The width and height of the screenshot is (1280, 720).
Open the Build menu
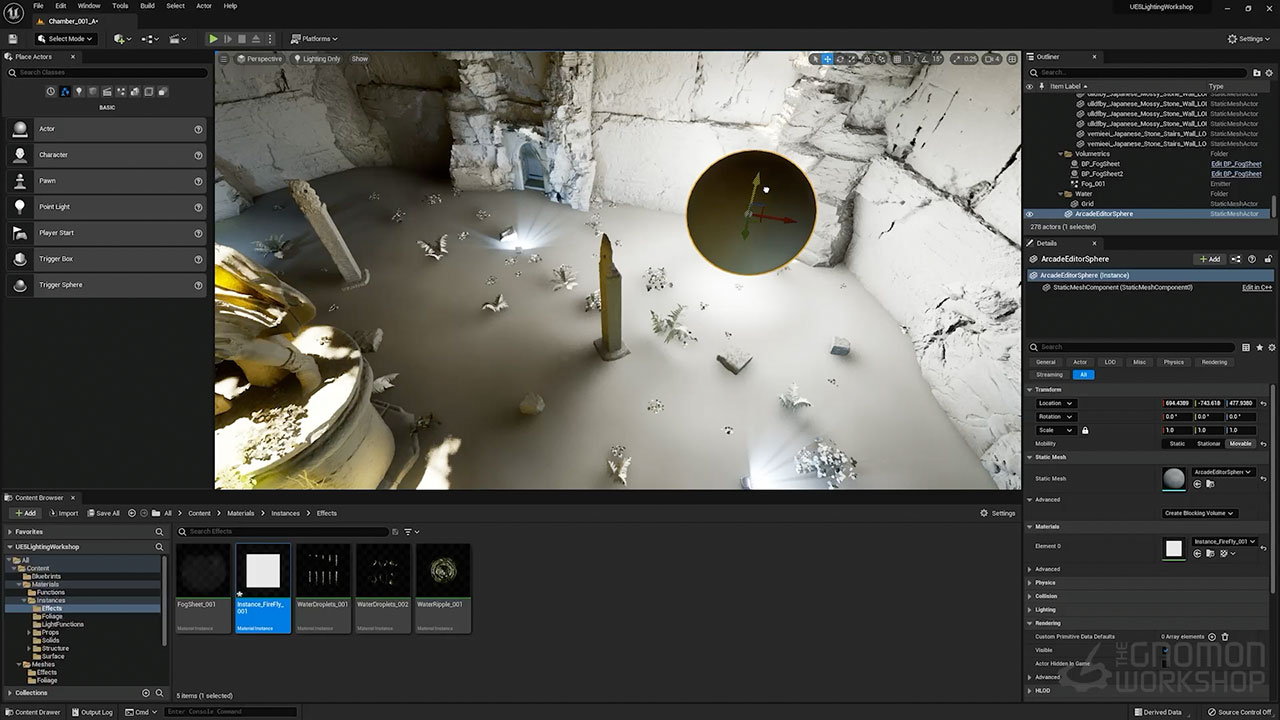pyautogui.click(x=147, y=6)
